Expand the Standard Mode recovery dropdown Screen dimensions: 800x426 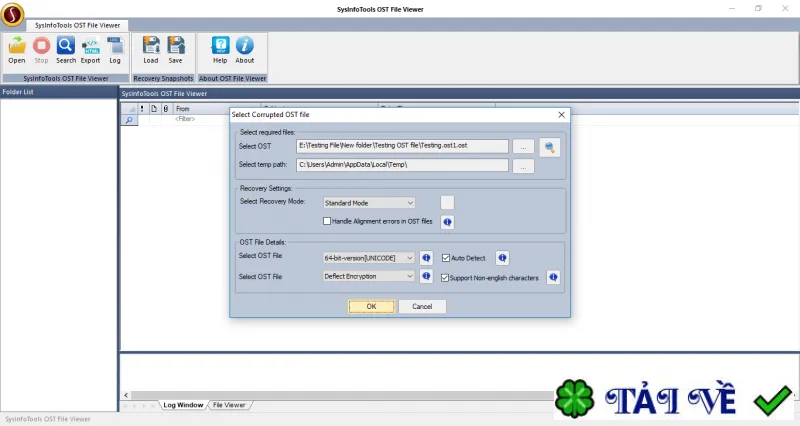tap(369, 203)
